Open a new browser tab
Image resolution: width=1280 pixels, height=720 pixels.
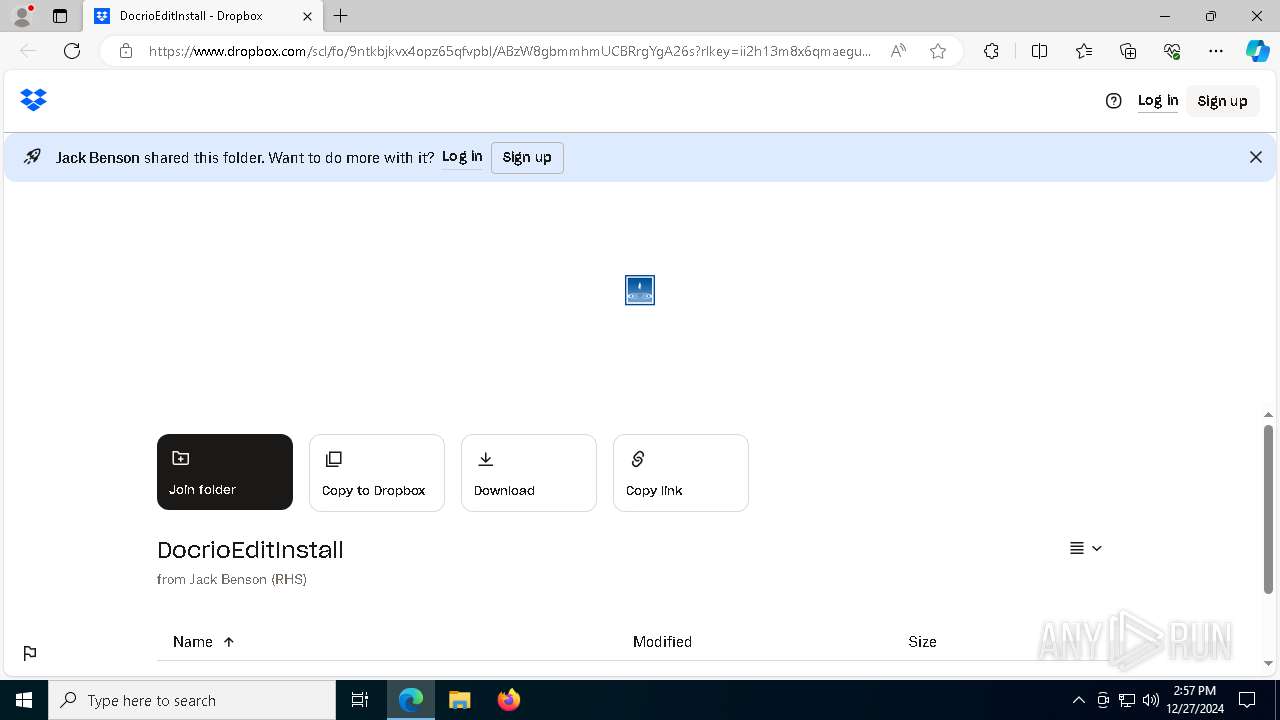tap(341, 16)
